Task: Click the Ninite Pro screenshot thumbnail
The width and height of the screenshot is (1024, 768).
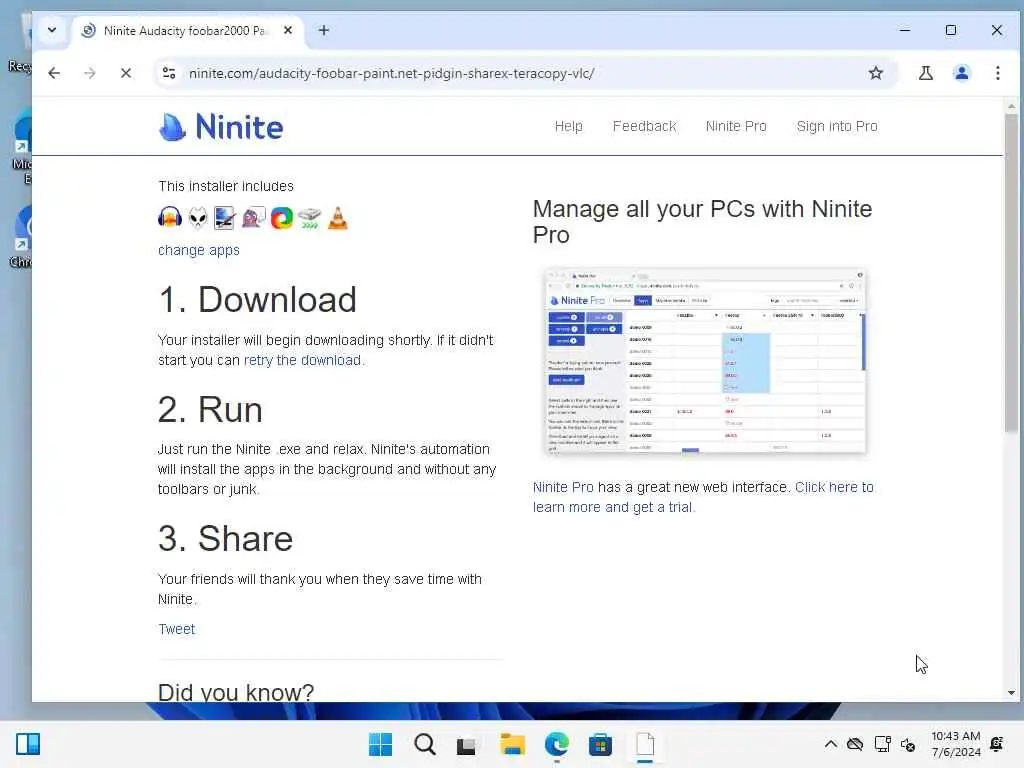Action: coord(705,360)
